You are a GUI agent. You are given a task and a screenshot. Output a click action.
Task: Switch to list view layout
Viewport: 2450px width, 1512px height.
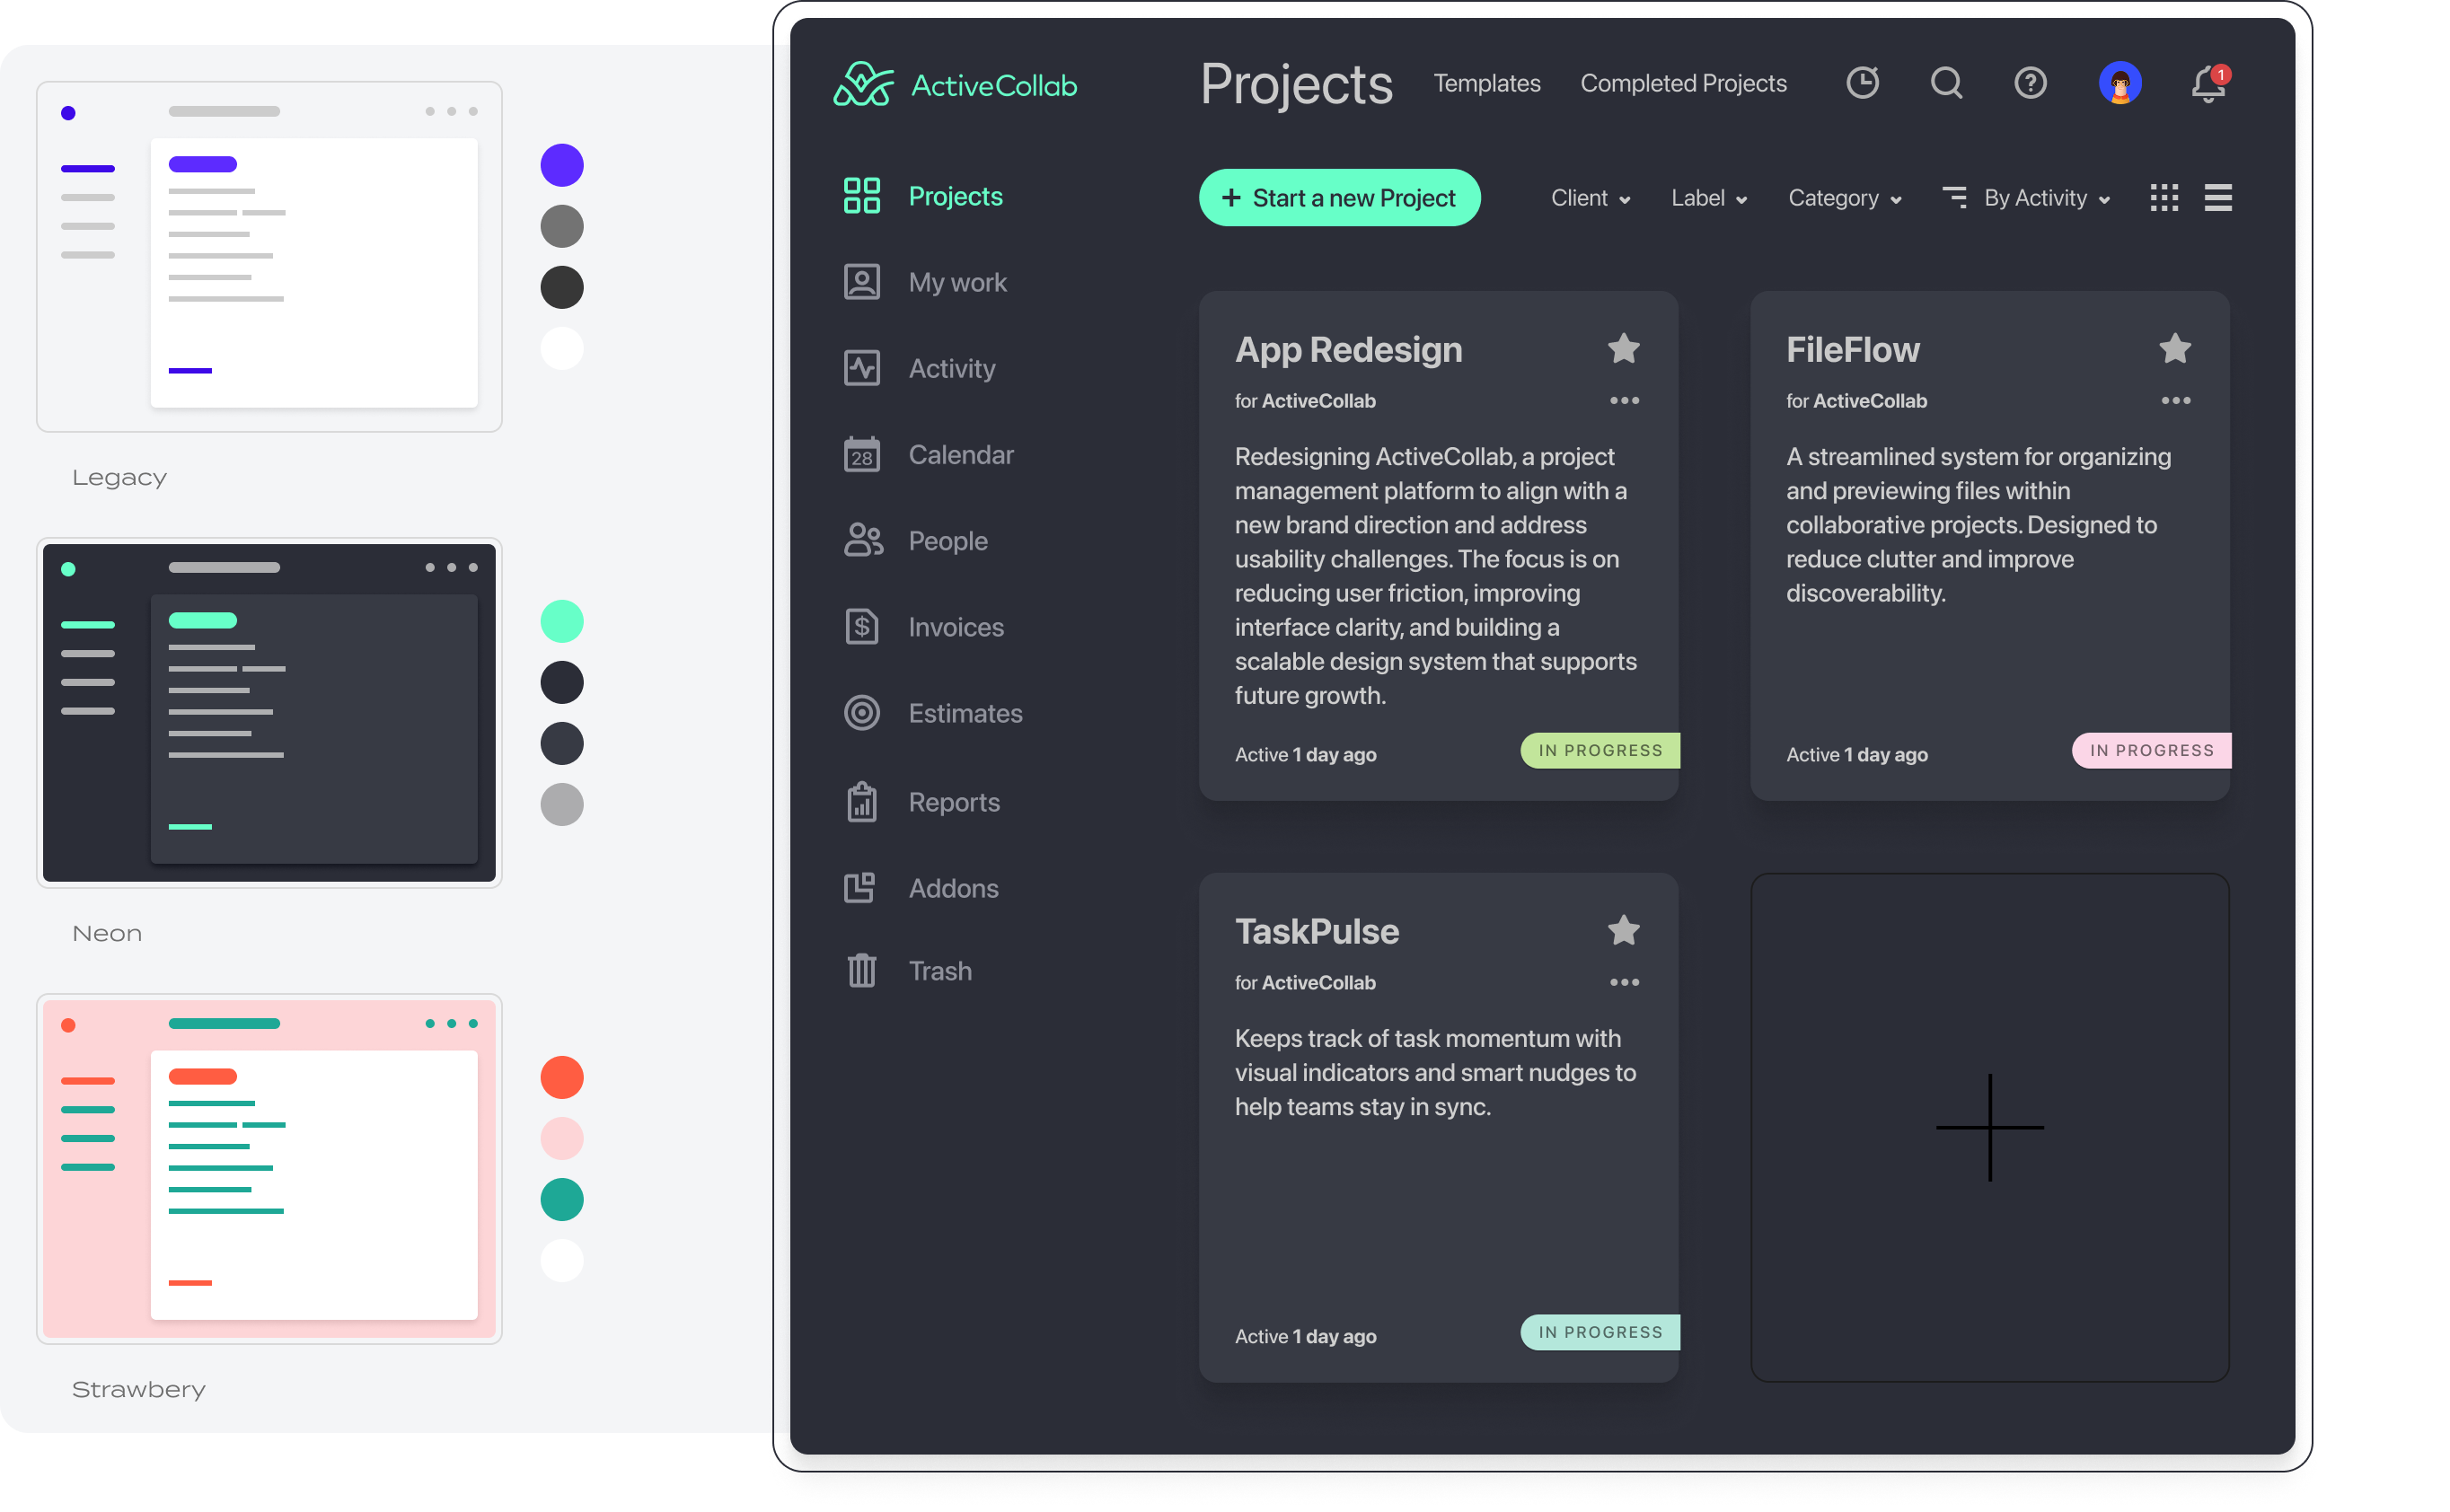2217,198
